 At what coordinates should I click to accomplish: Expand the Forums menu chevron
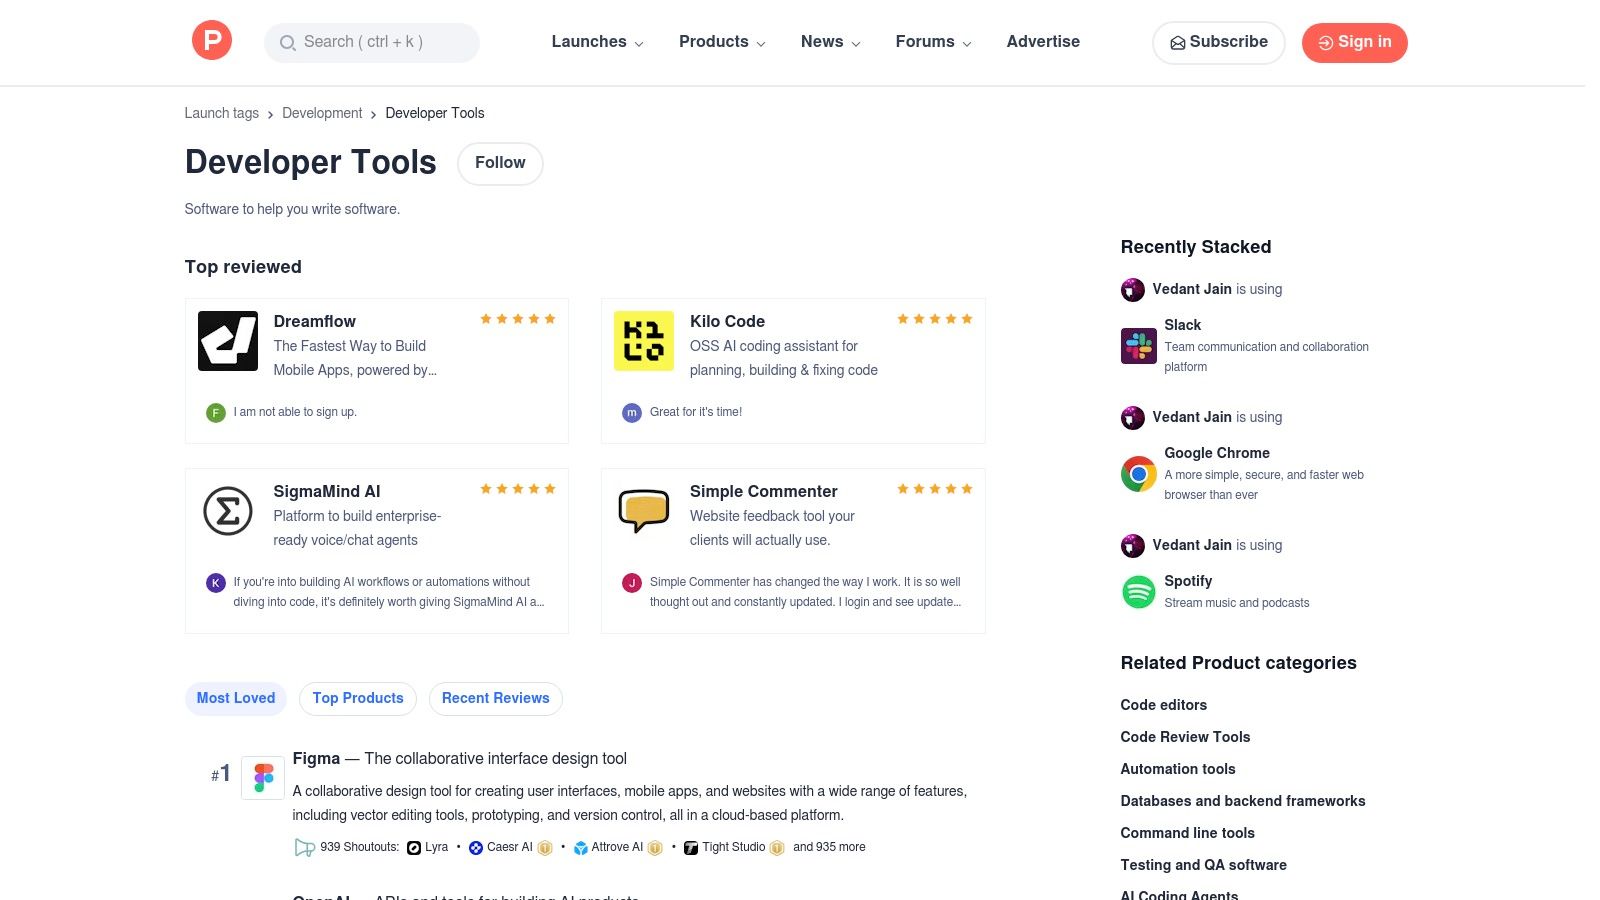click(966, 43)
